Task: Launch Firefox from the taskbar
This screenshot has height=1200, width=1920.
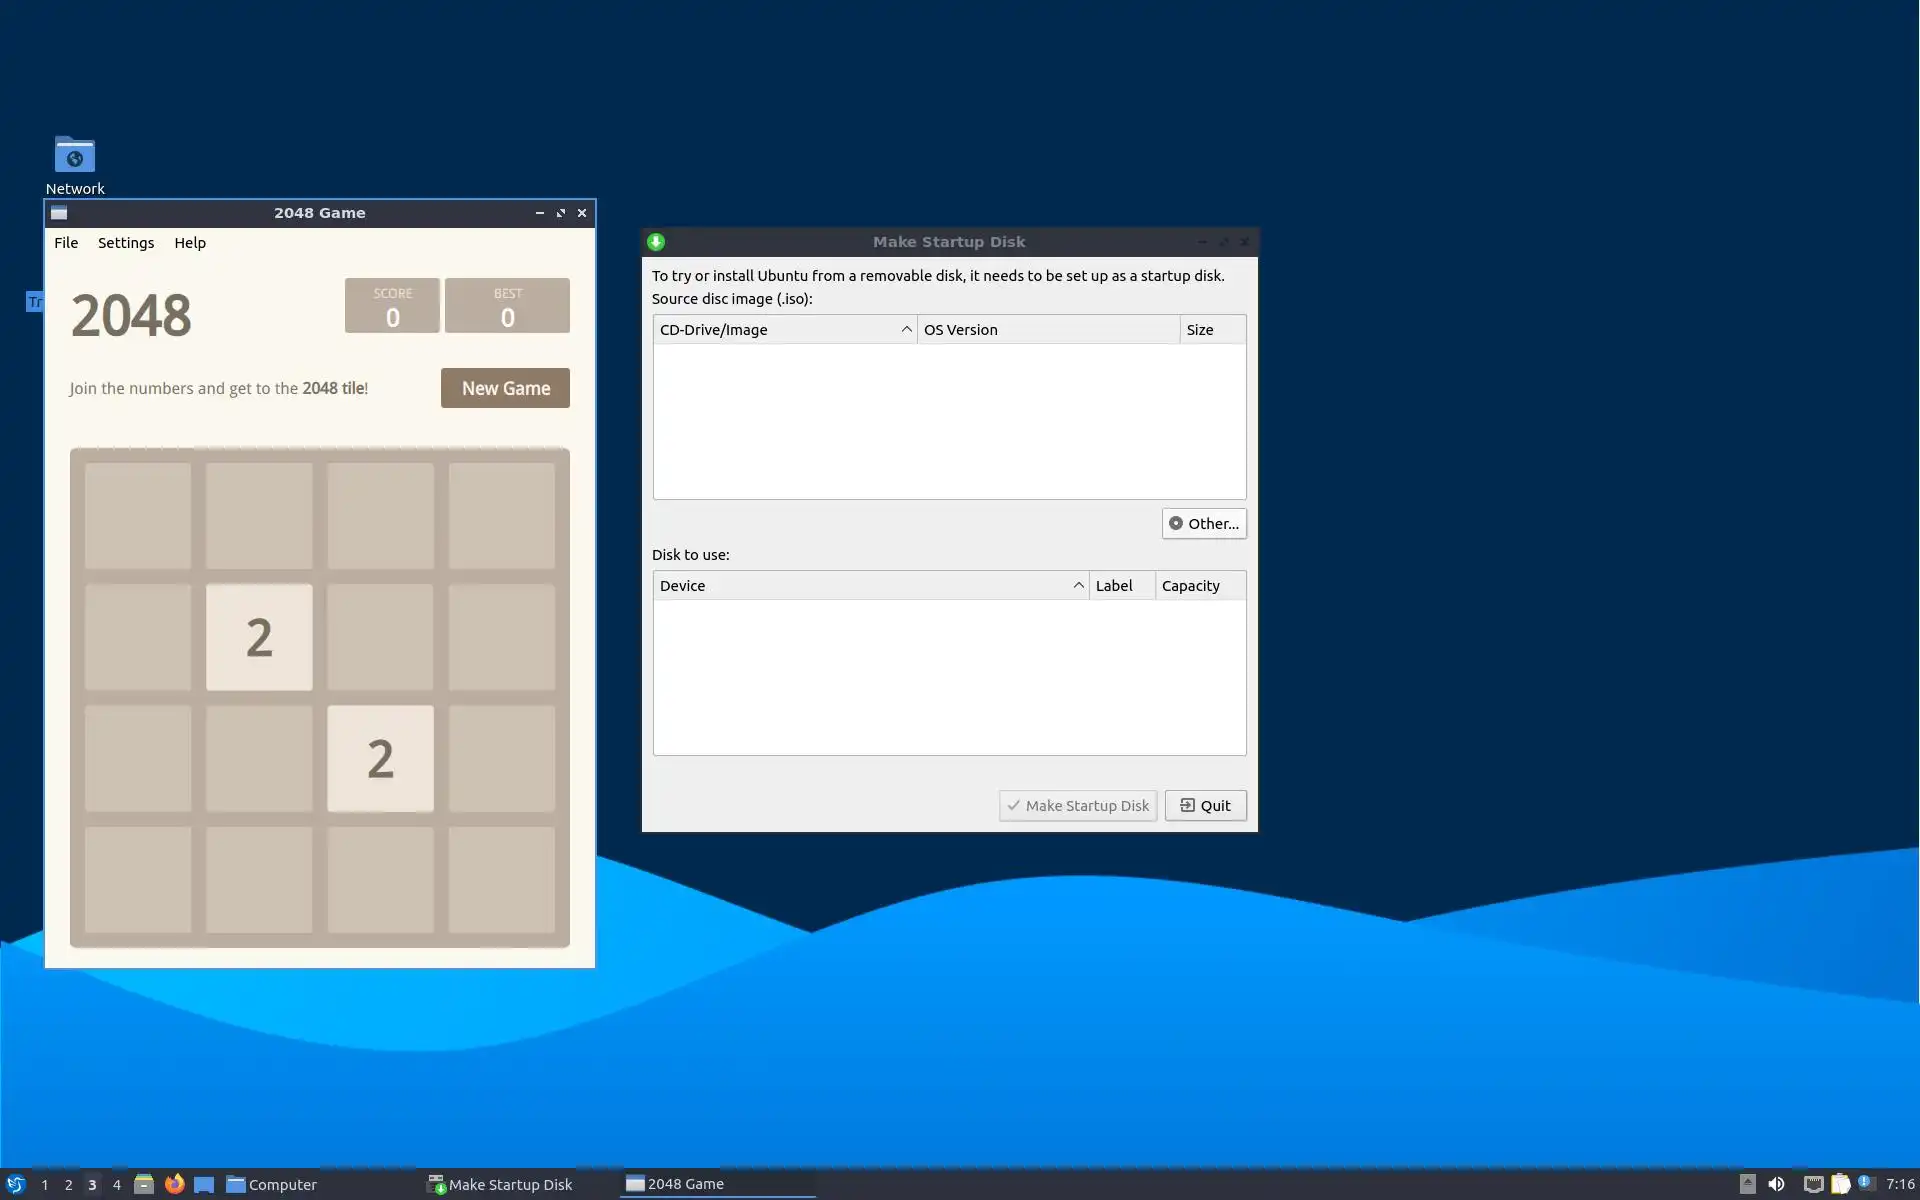Action: coord(174,1184)
